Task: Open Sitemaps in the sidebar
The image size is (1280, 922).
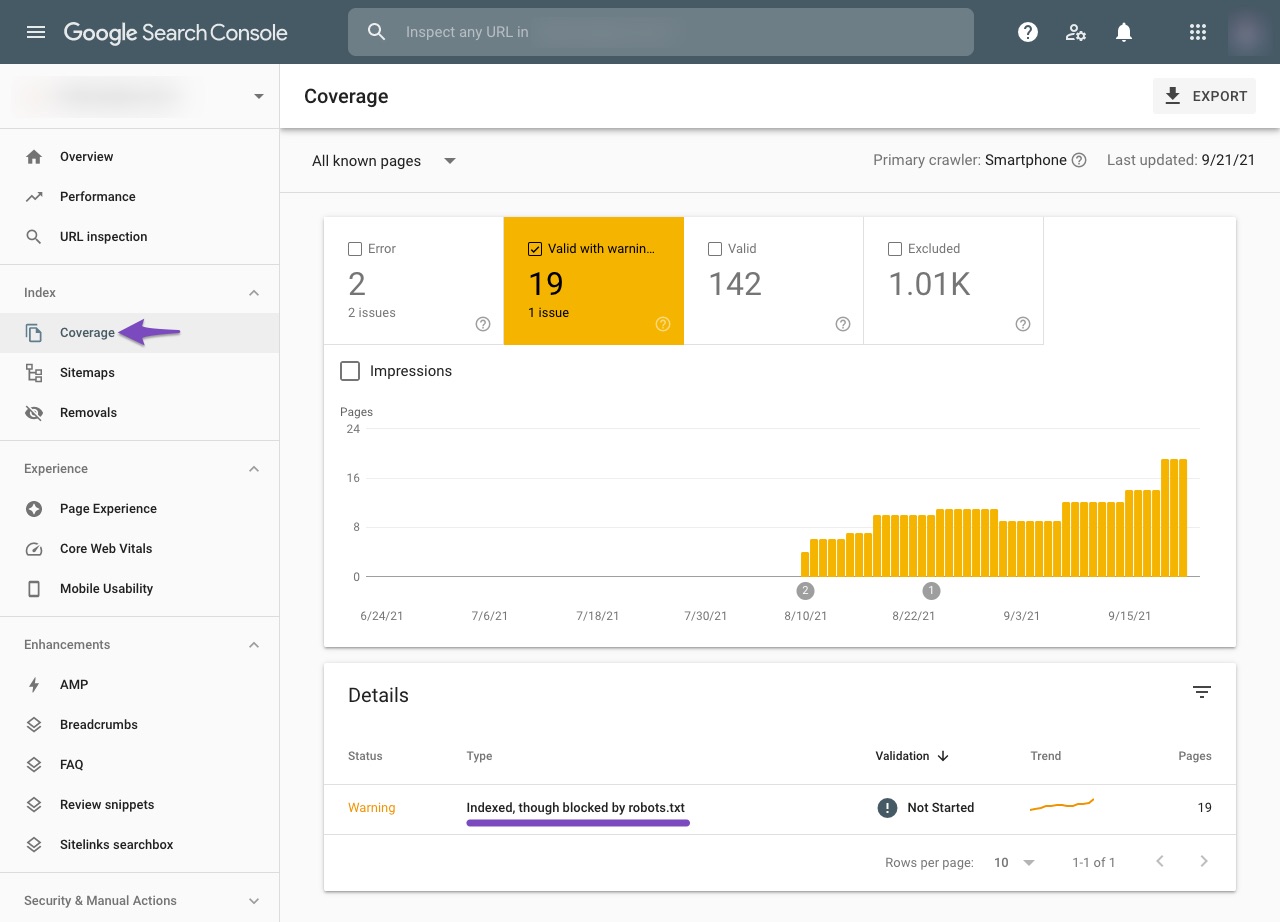Action: point(87,373)
